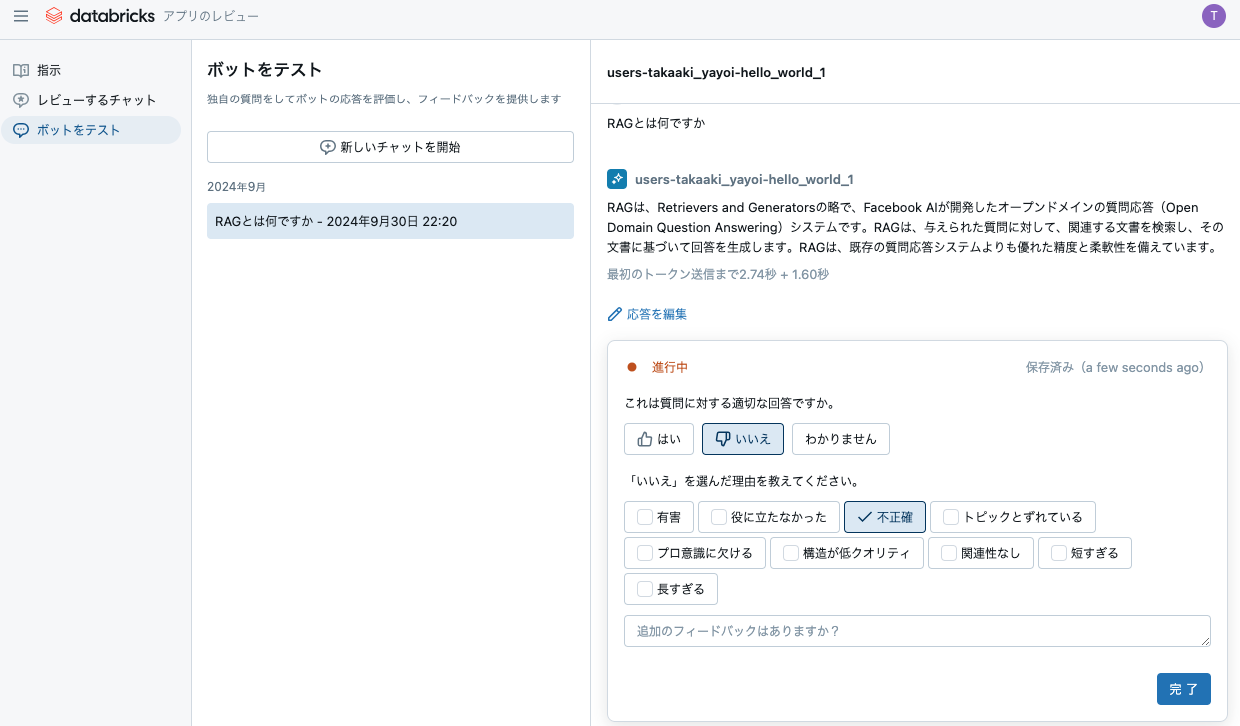
Task: Check the 有害 feedback checkbox
Action: click(x=644, y=517)
